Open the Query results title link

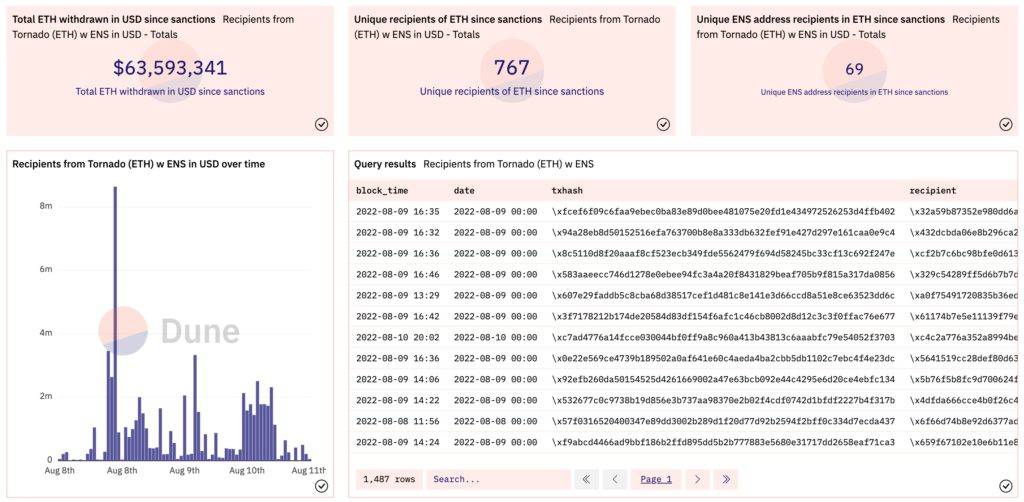[x=385, y=163]
